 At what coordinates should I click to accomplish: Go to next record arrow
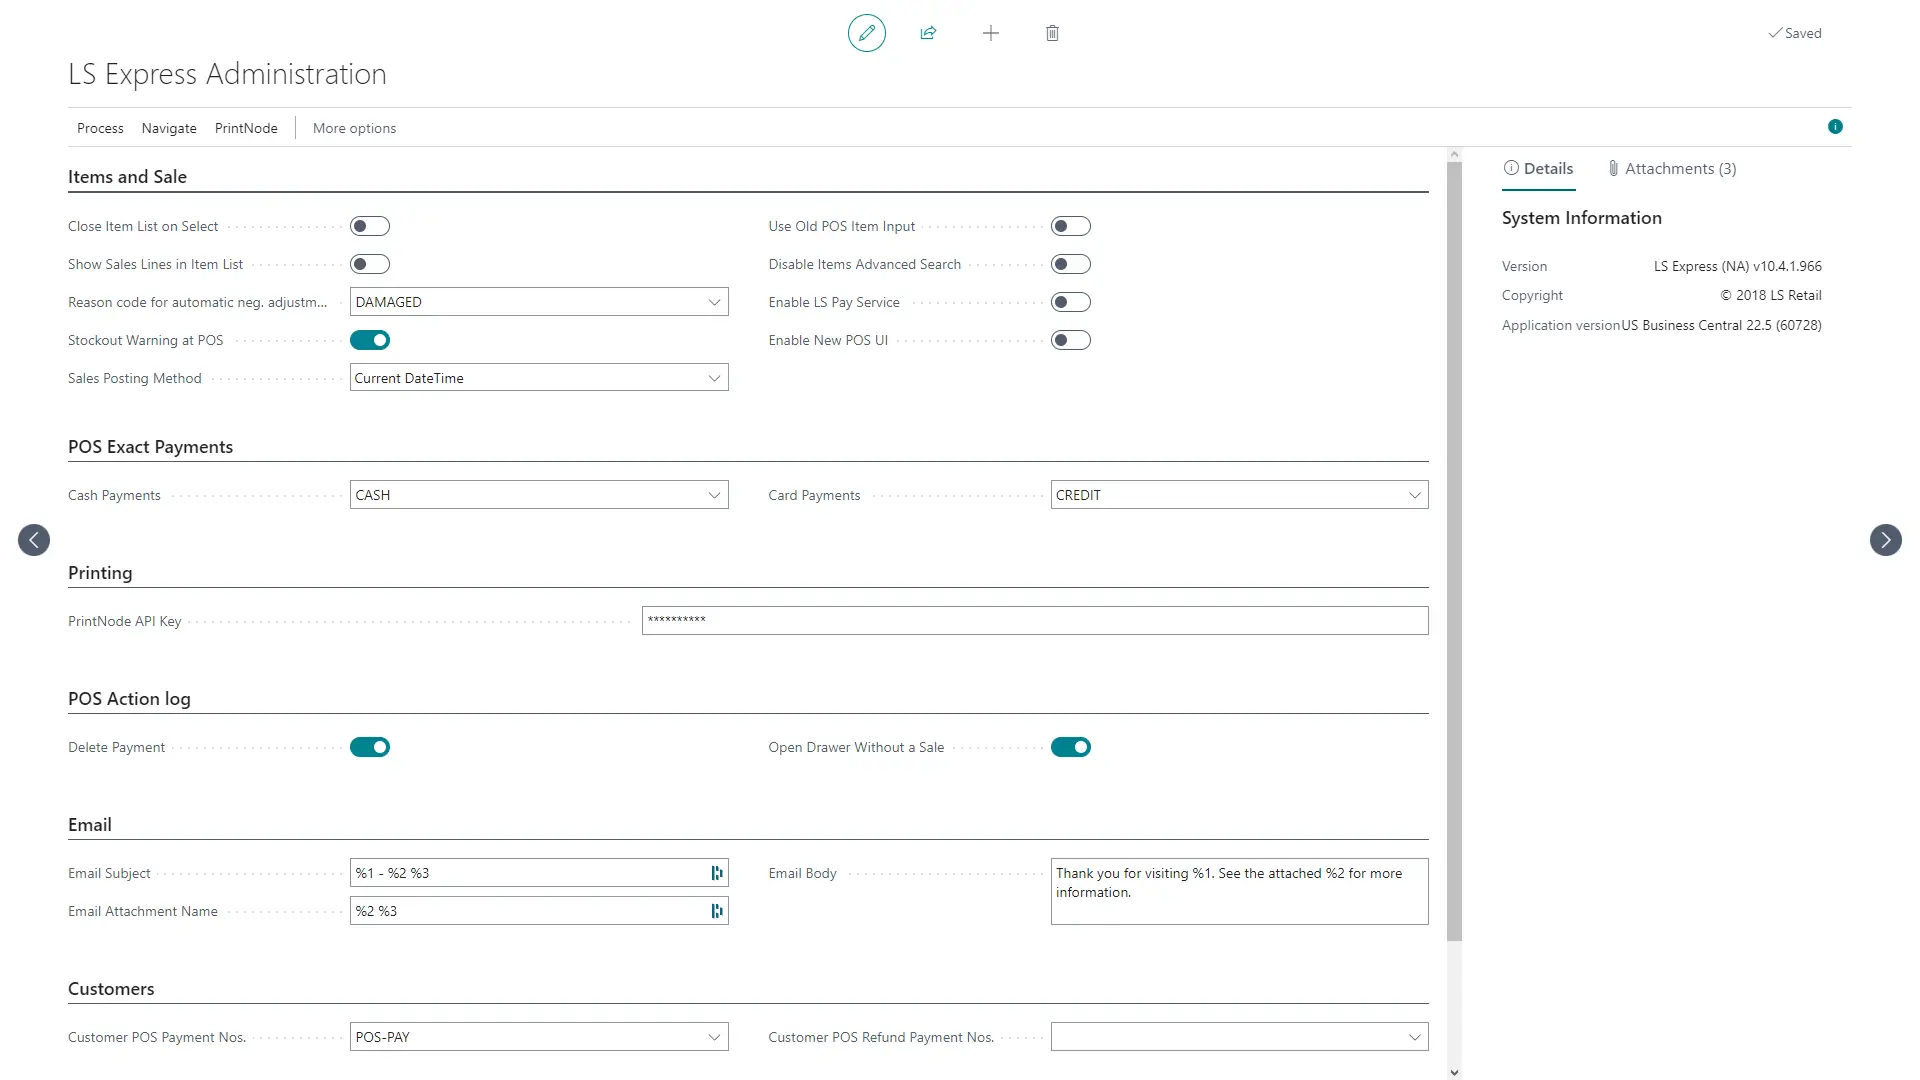coord(1885,540)
